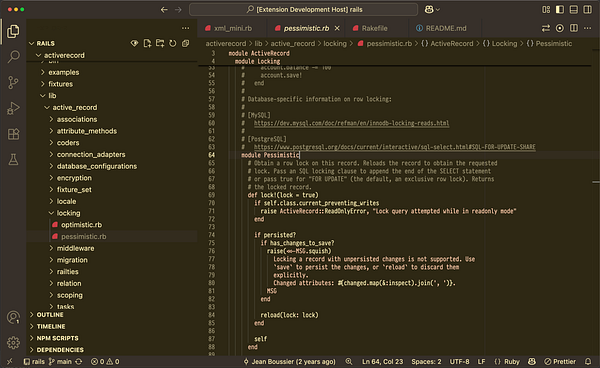Image resolution: width=600 pixels, height=368 pixels.
Task: Toggle the bottom panel
Action: [x=574, y=10]
